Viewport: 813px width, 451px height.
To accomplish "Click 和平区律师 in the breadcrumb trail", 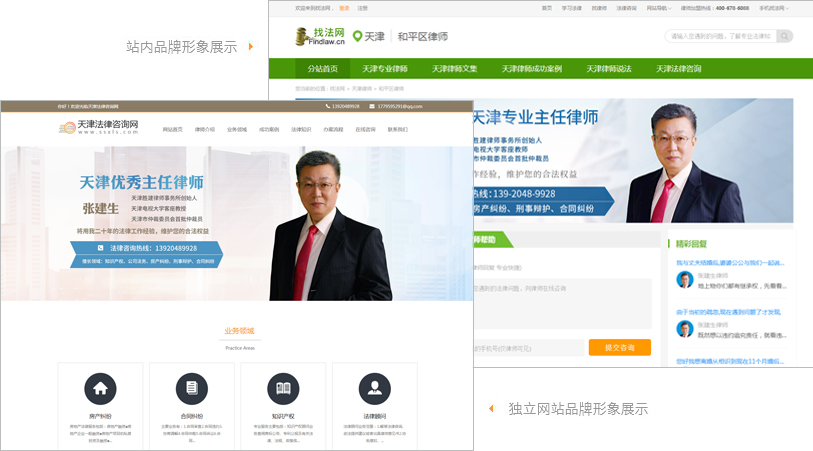I will coord(391,89).
